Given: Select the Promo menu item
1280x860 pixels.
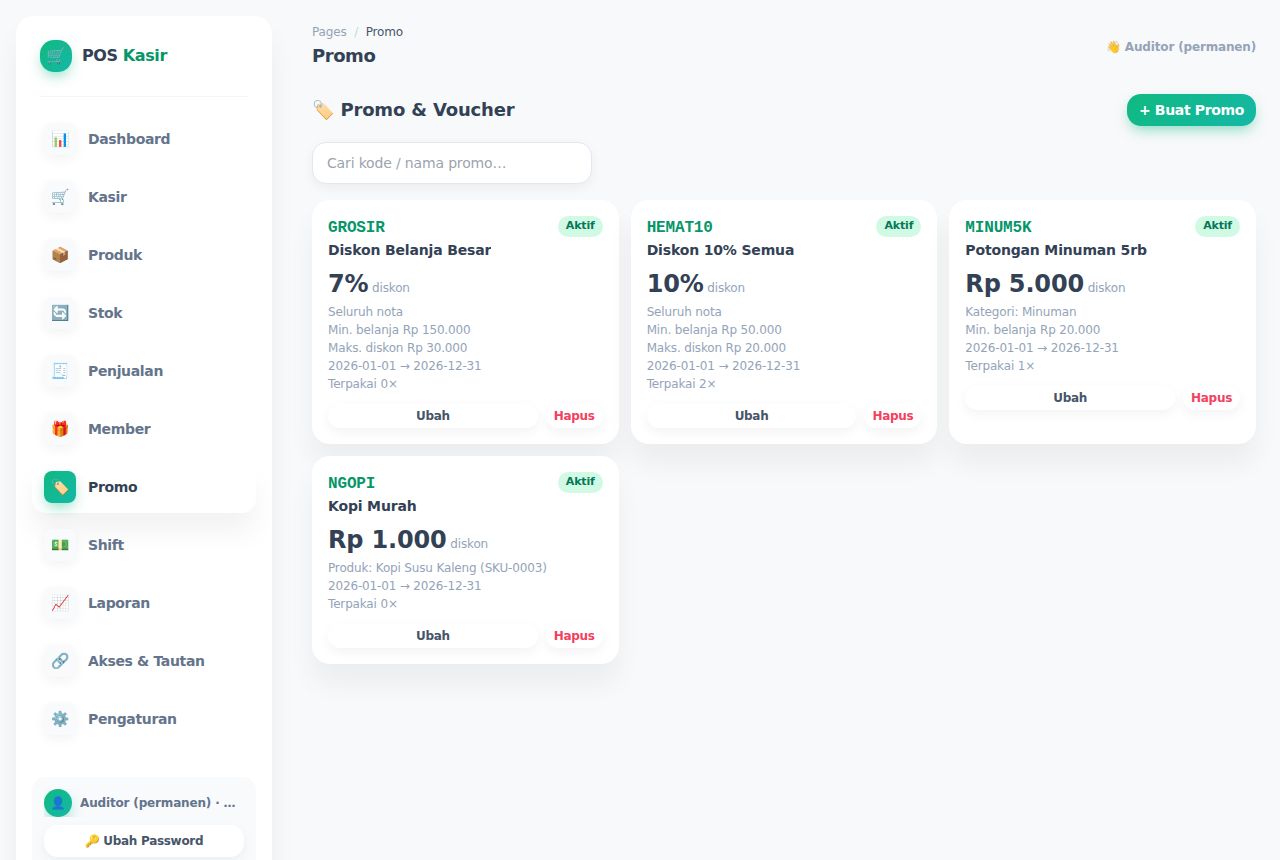Looking at the screenshot, I should click(x=144, y=487).
